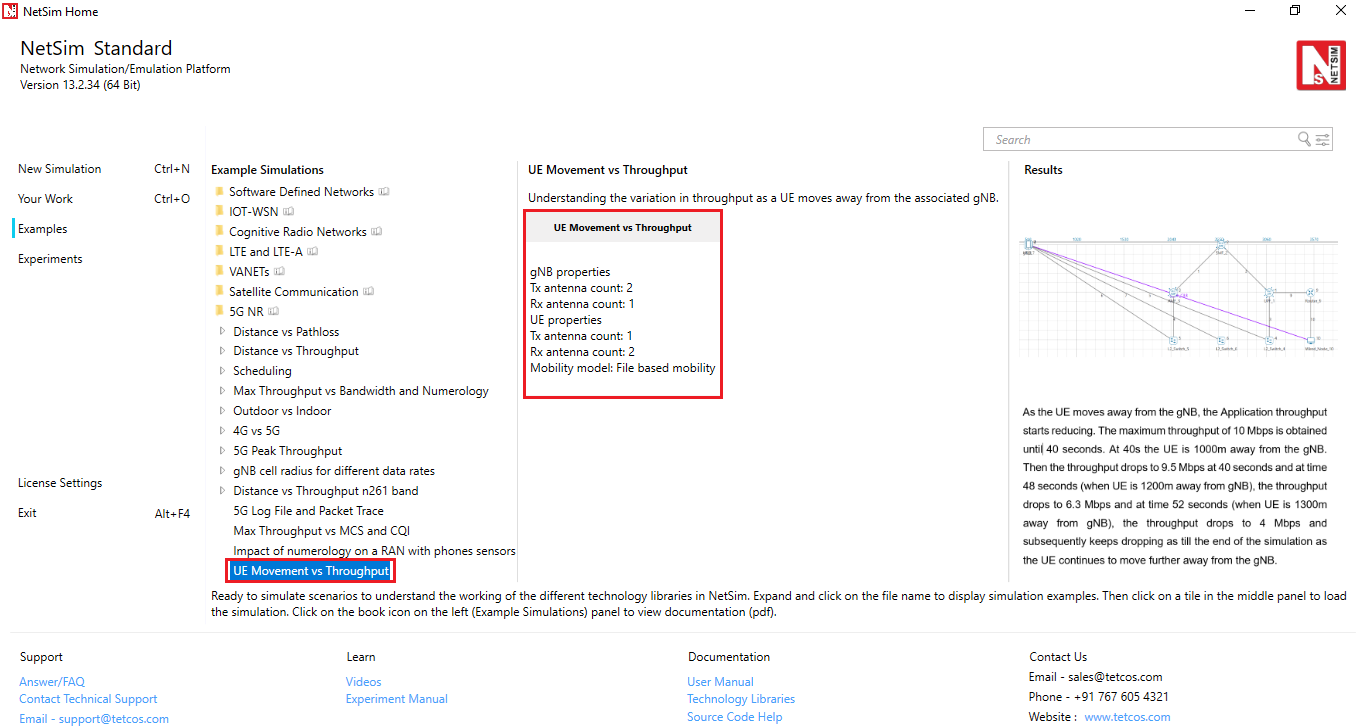Open the Source Code Help link
Screen dimensions: 1366x728
point(735,717)
